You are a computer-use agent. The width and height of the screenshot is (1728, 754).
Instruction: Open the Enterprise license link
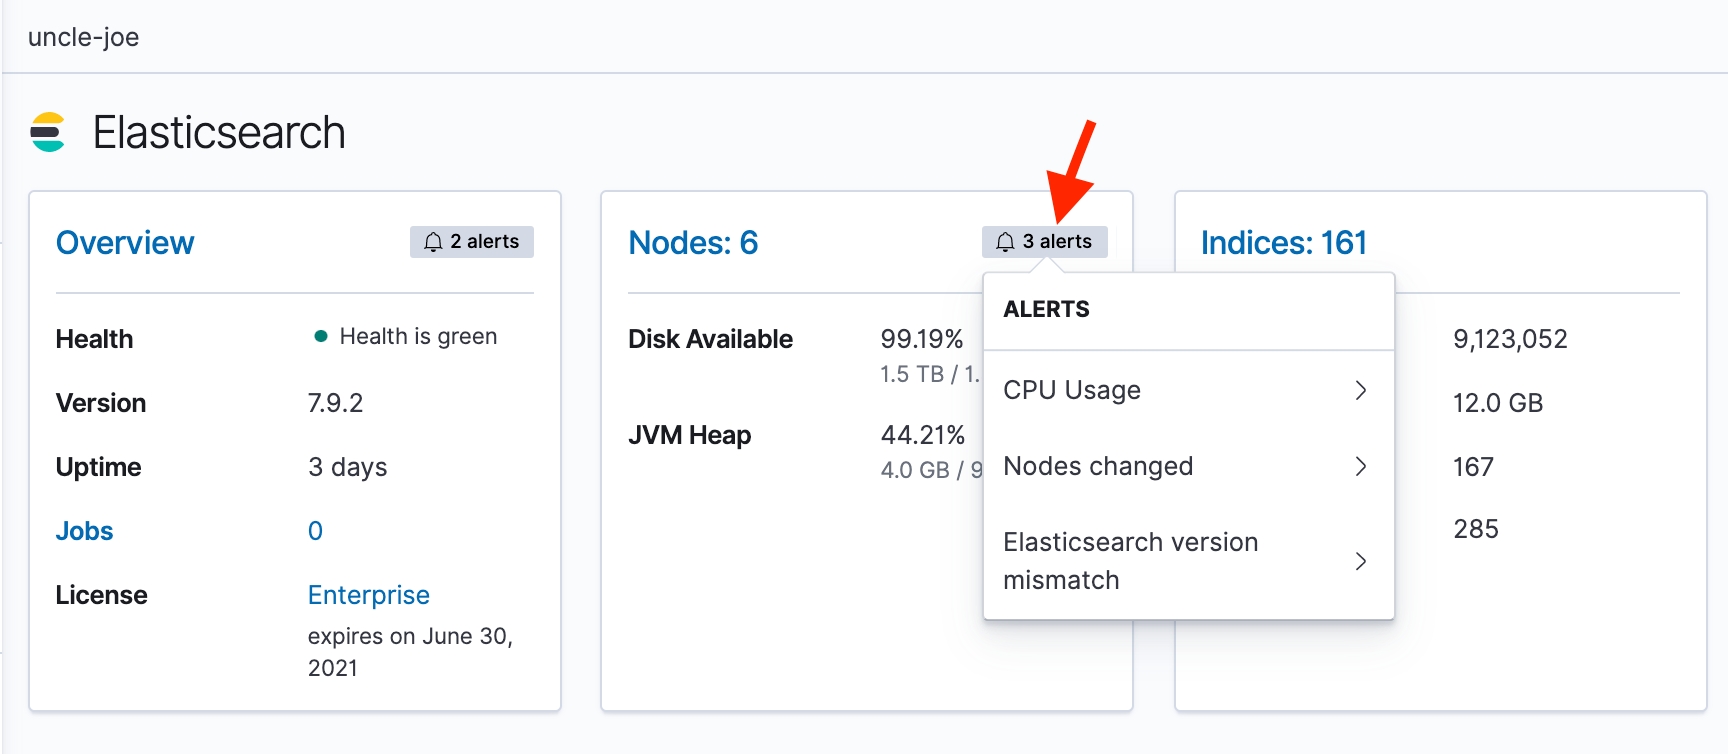(x=368, y=595)
